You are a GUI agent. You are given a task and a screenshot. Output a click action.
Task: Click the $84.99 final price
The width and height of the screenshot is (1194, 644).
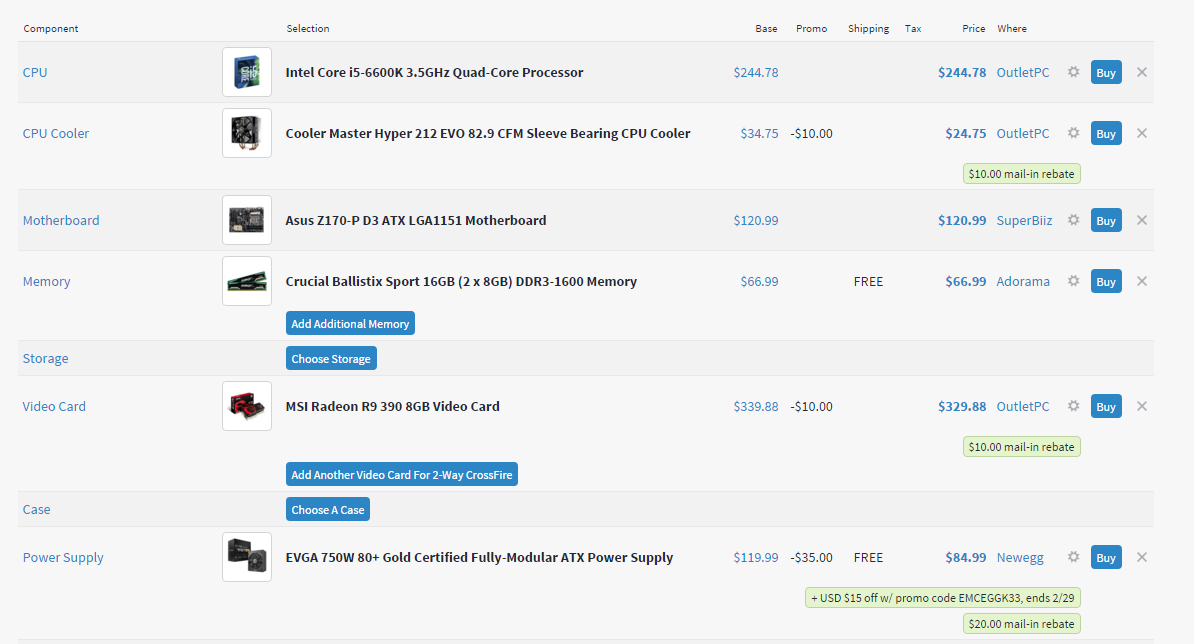[x=966, y=557]
